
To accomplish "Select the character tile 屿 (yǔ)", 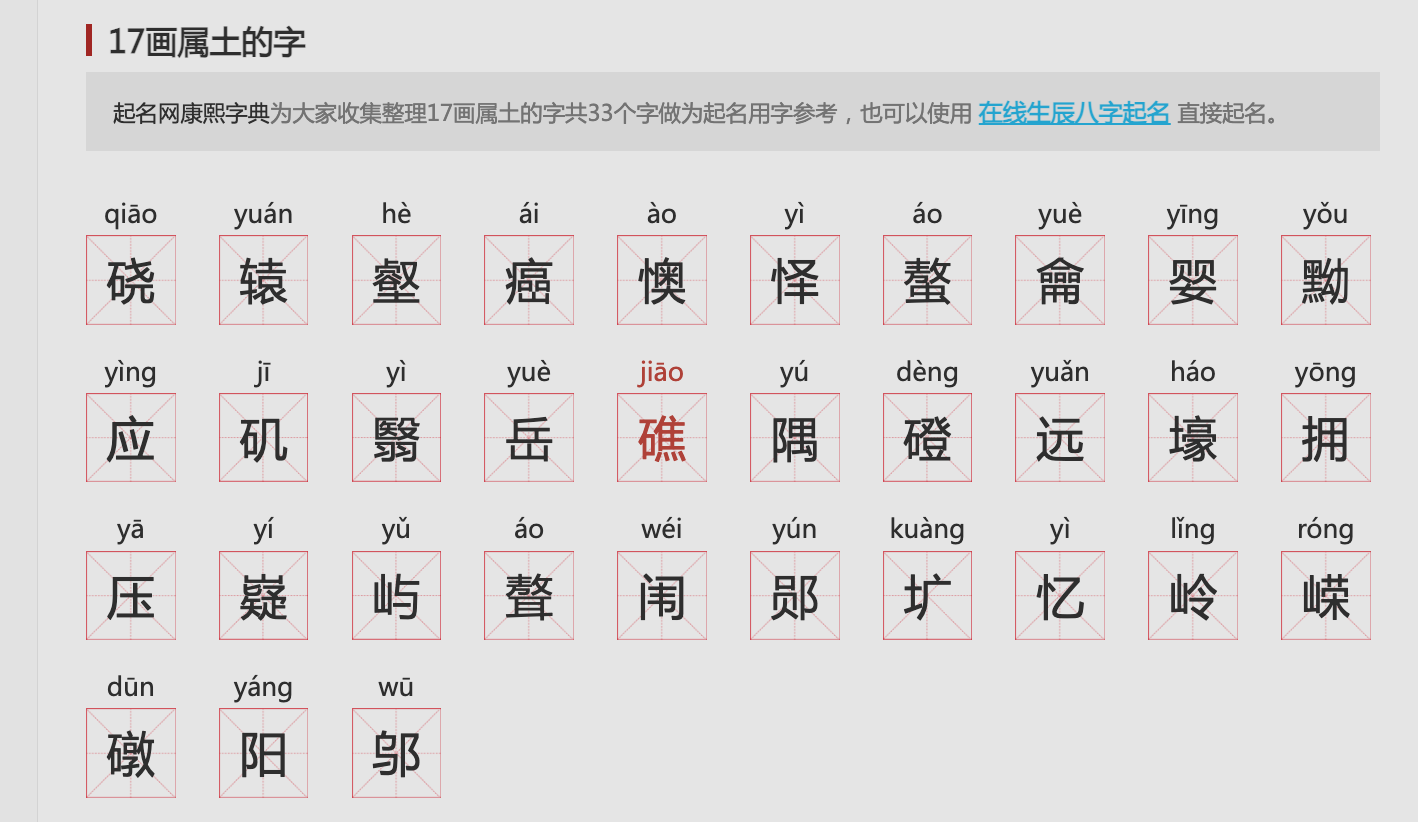I will pos(396,596).
